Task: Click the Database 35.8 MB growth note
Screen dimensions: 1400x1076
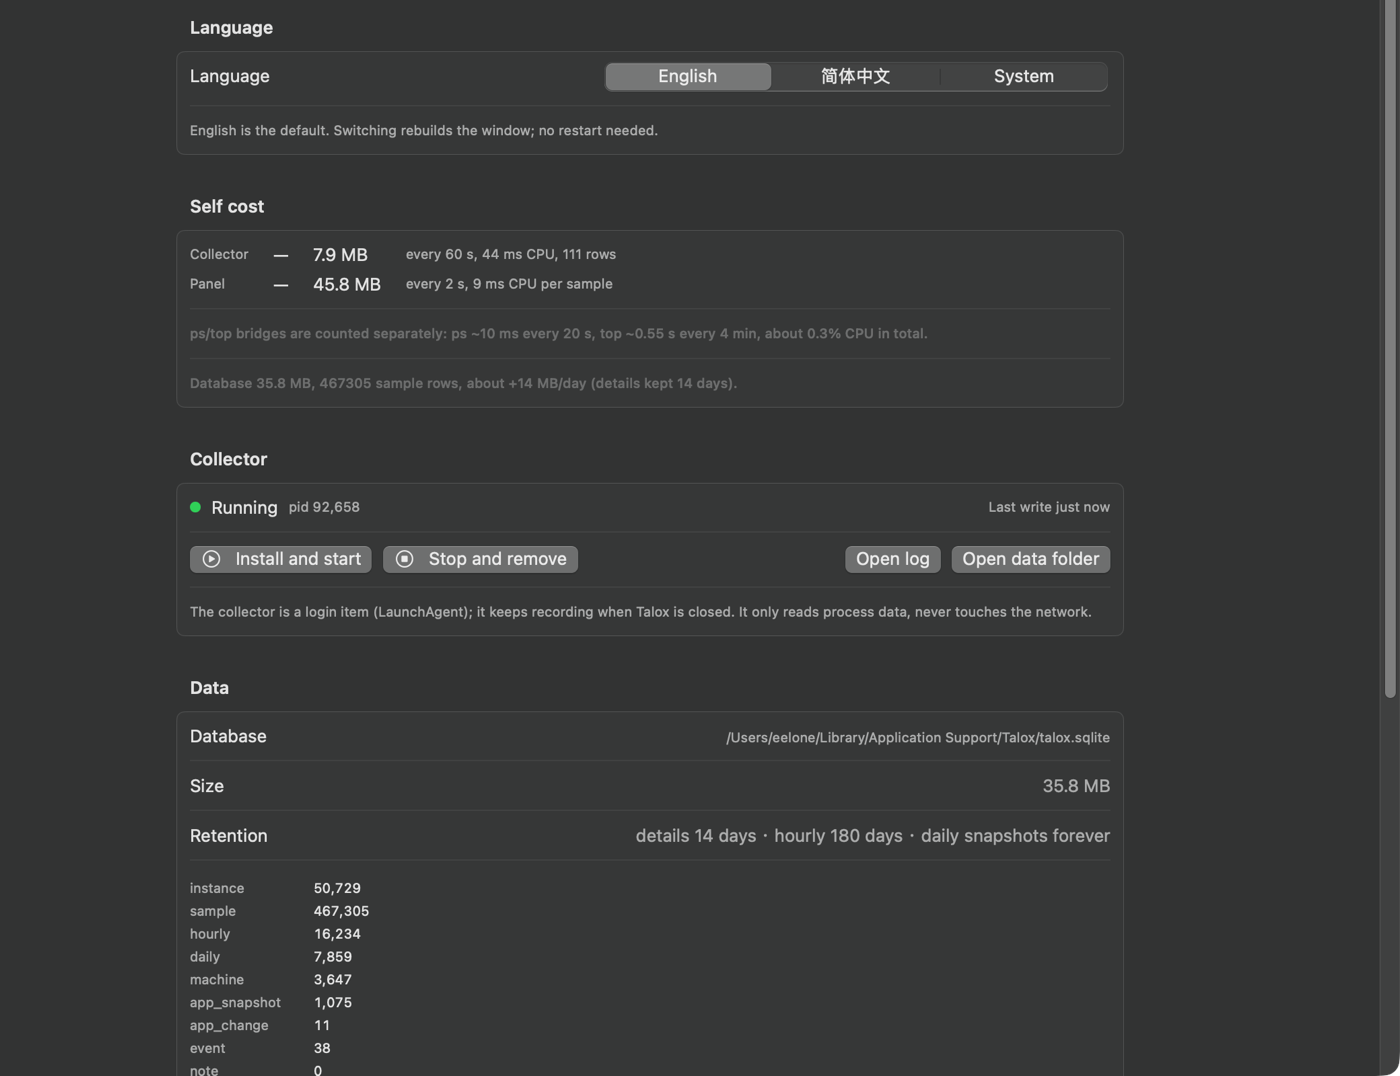Action: tap(463, 384)
